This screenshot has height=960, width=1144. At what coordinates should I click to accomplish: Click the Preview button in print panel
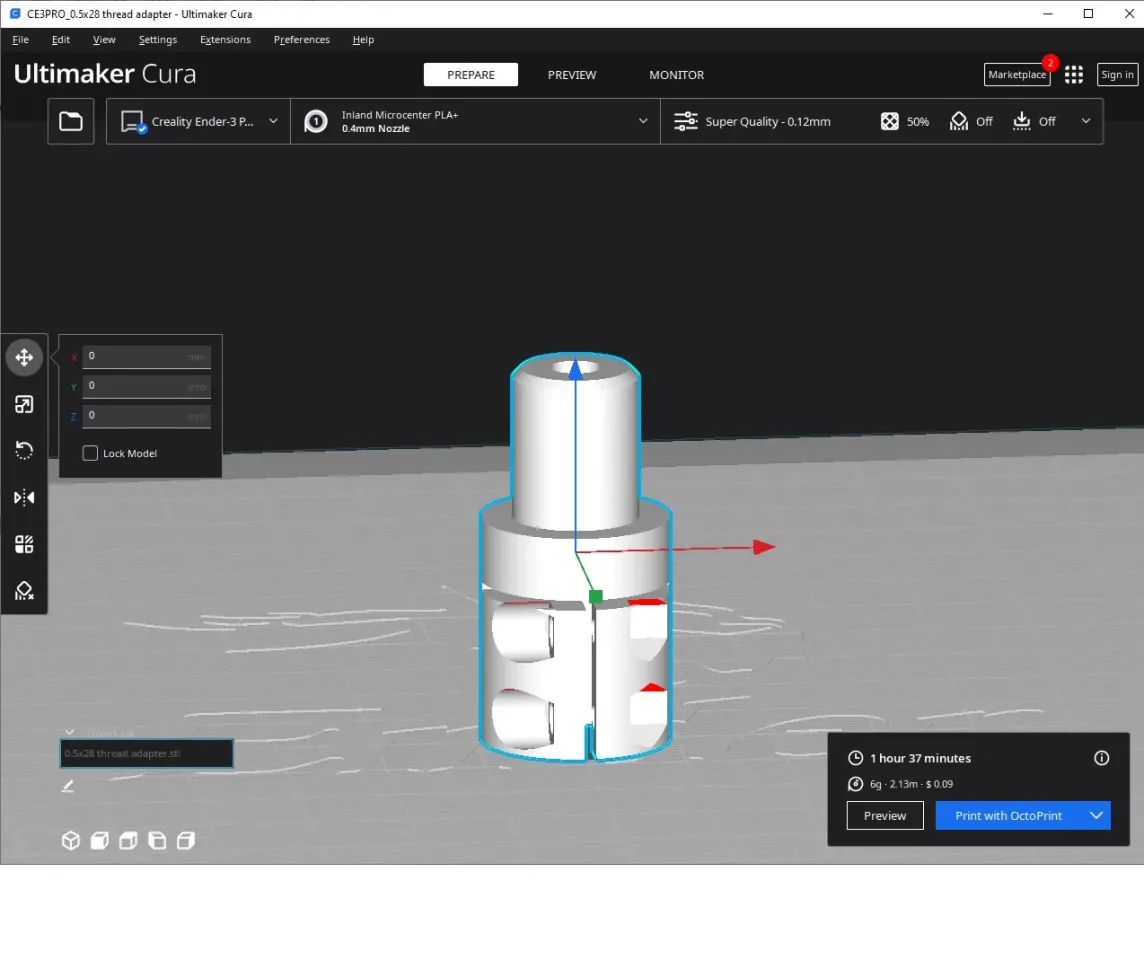click(885, 816)
